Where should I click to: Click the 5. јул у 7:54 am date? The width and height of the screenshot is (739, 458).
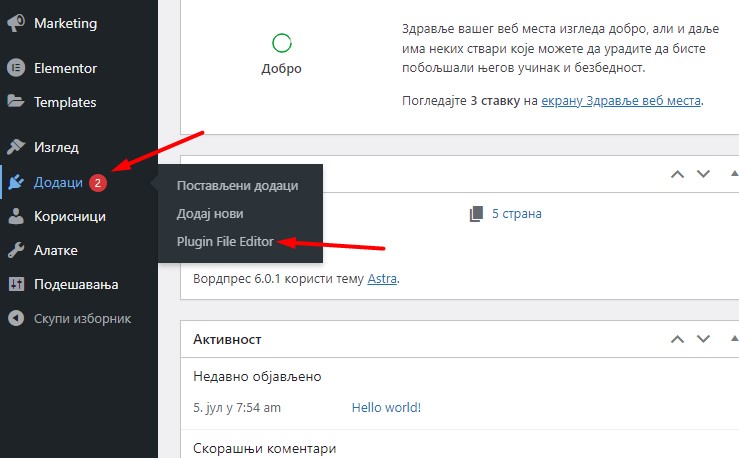[237, 408]
